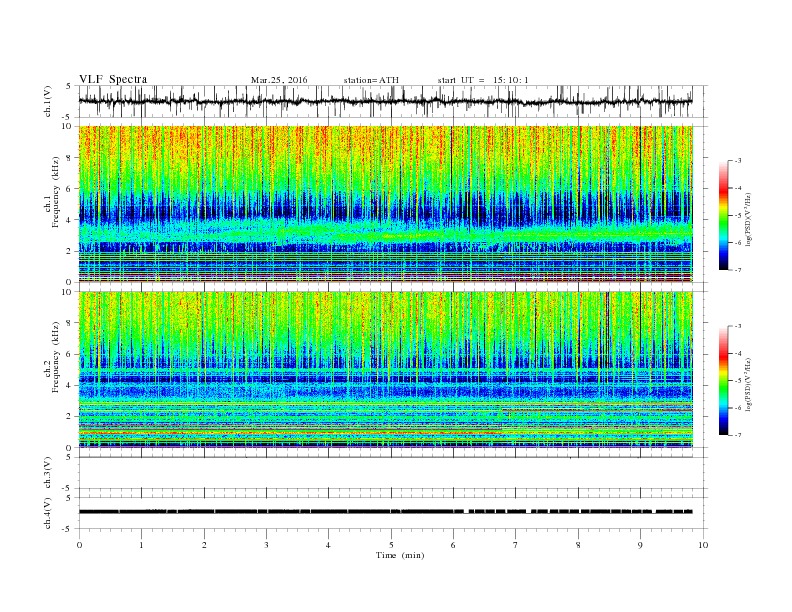
Task: Click the empty ch.3 voltage panel
Action: pyautogui.click(x=392, y=473)
